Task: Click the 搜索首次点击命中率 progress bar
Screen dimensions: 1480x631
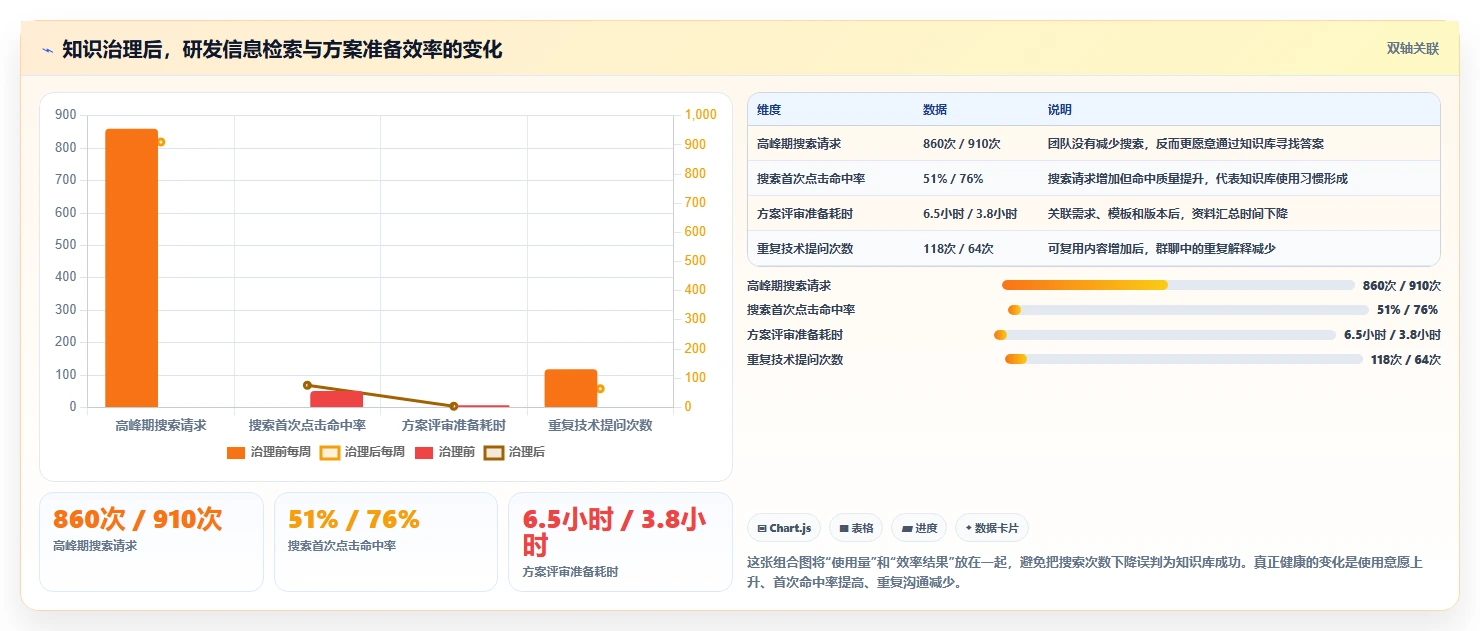Action: pos(1188,310)
